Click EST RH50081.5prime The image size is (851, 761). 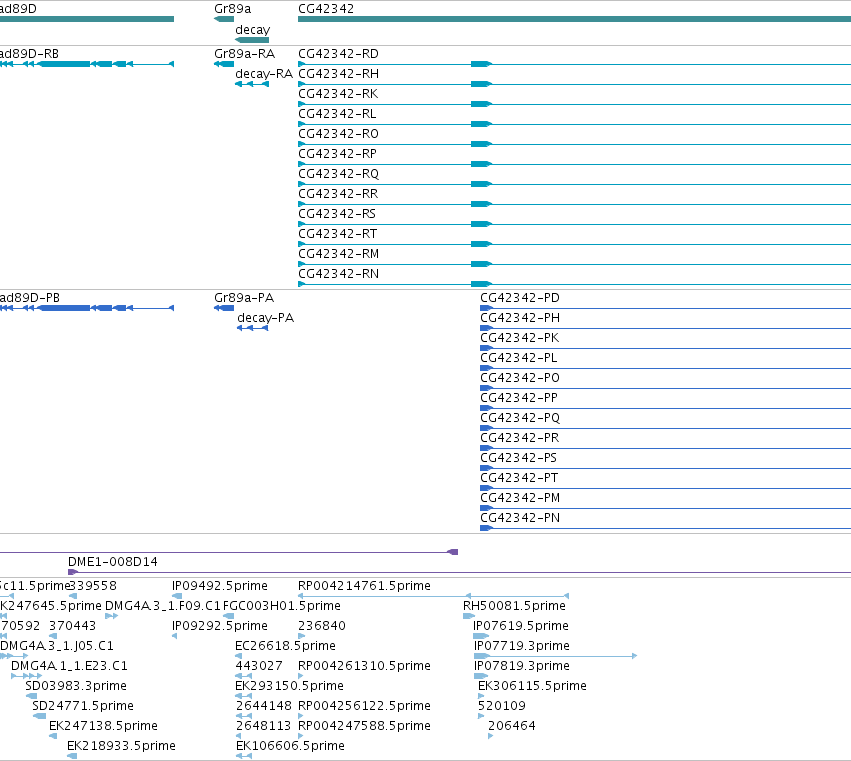514,606
